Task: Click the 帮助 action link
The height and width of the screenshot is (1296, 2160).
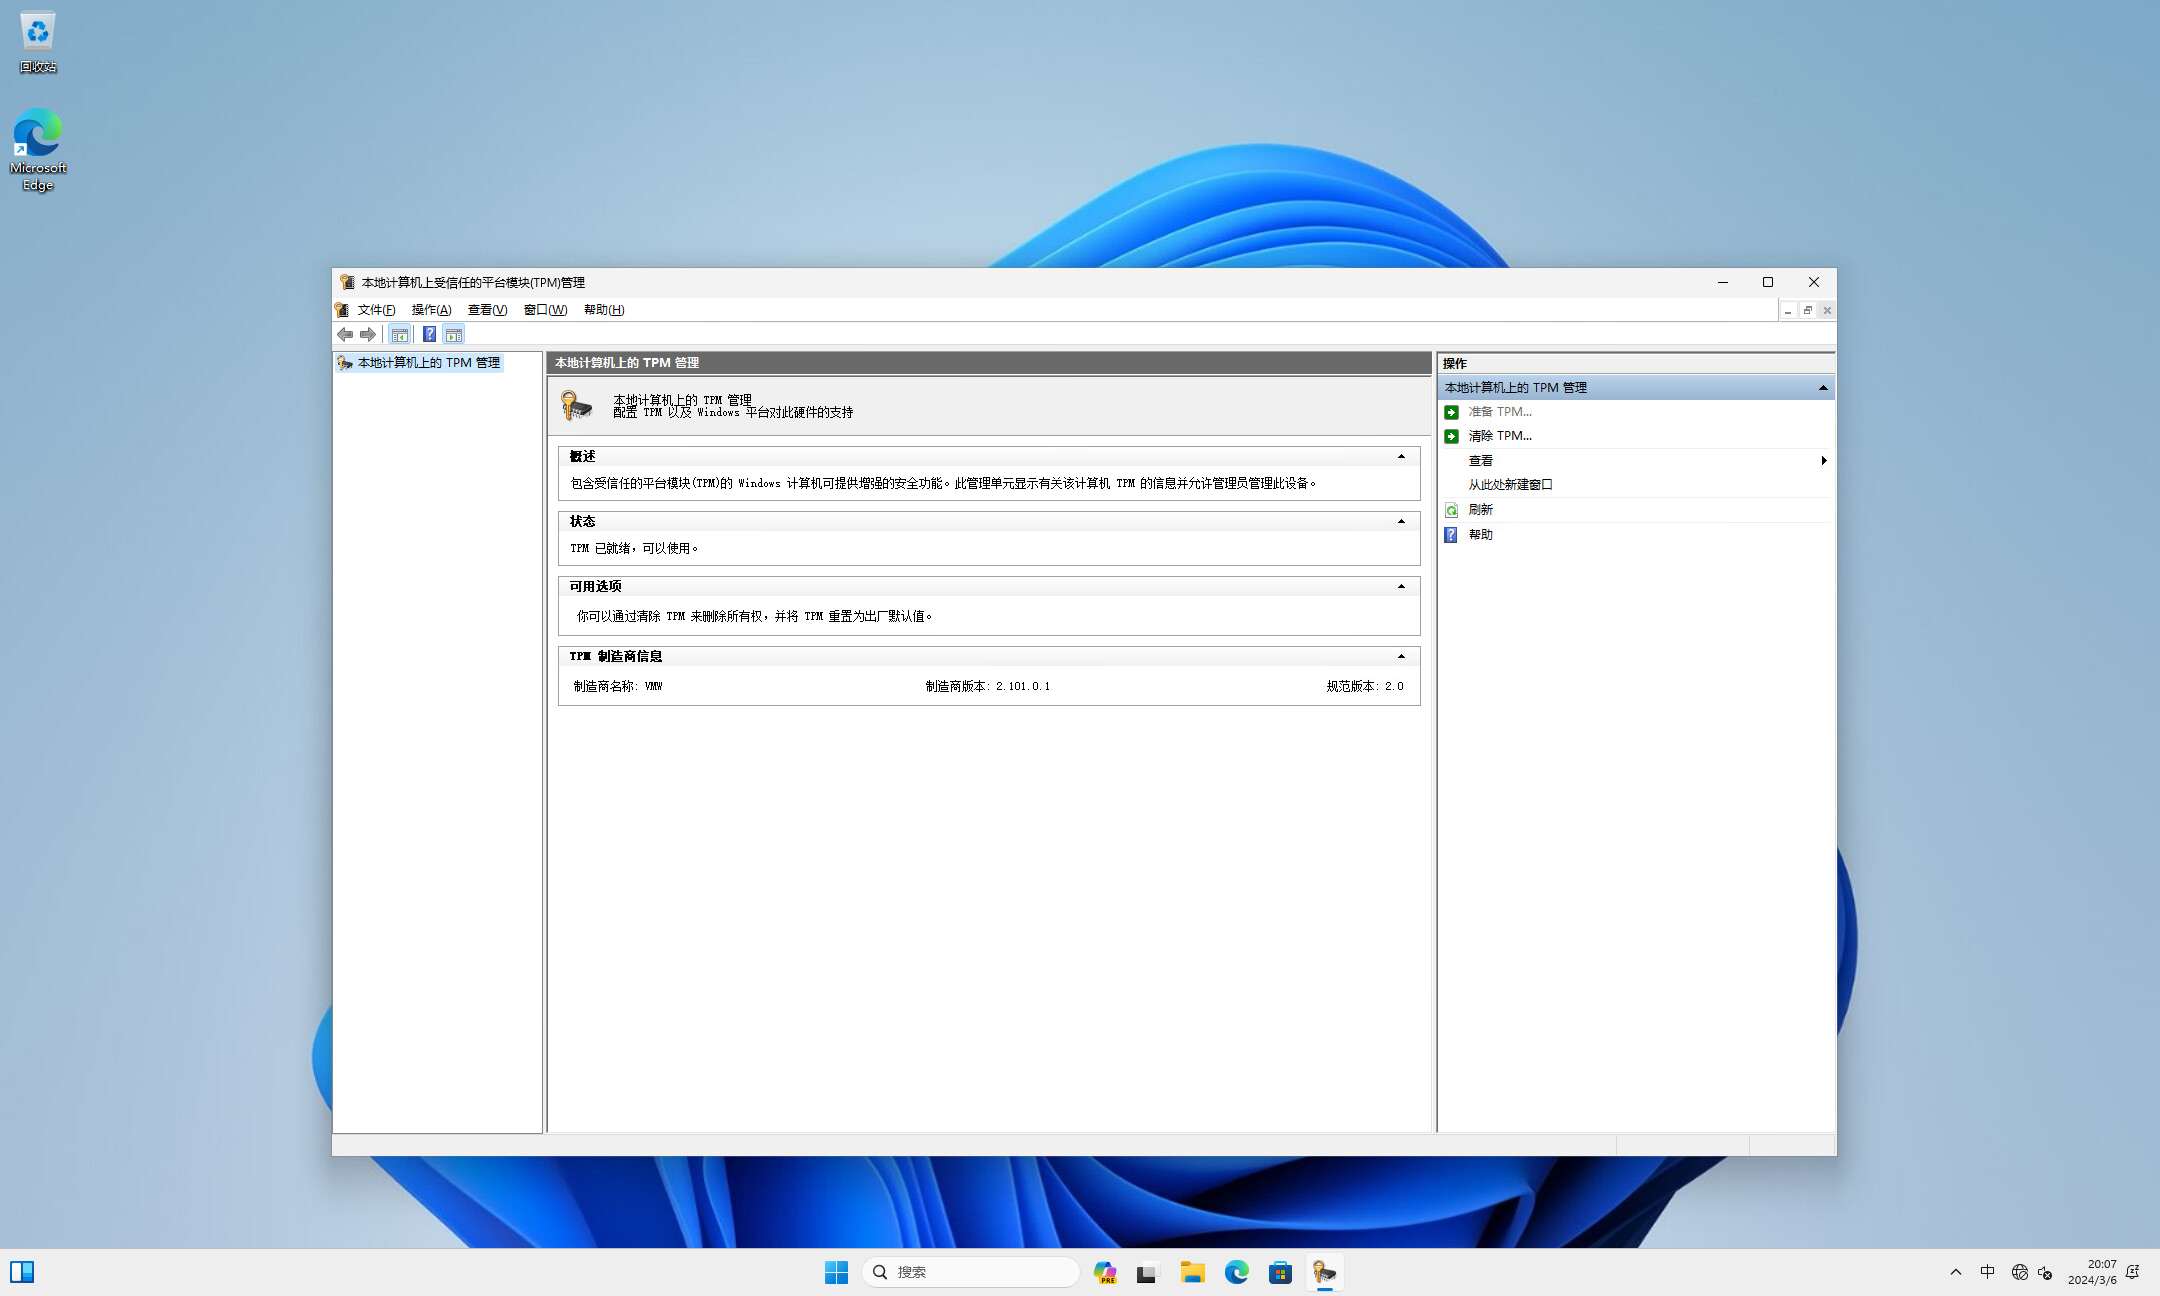Action: 1480,535
